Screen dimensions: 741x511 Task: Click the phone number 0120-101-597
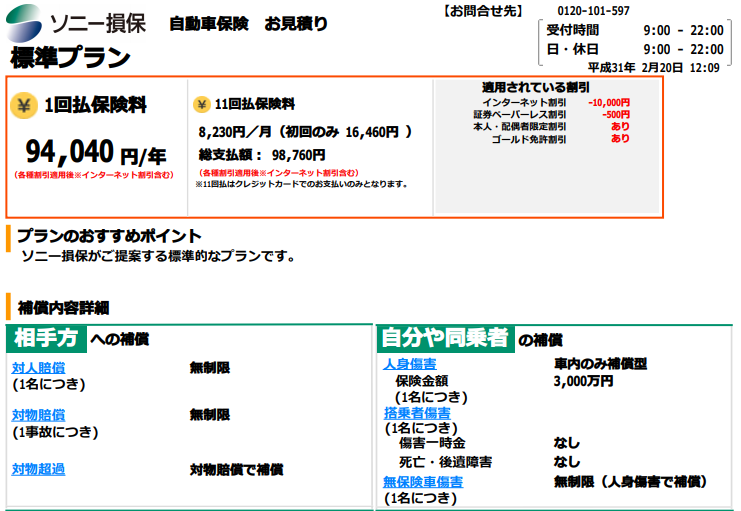[x=594, y=10]
